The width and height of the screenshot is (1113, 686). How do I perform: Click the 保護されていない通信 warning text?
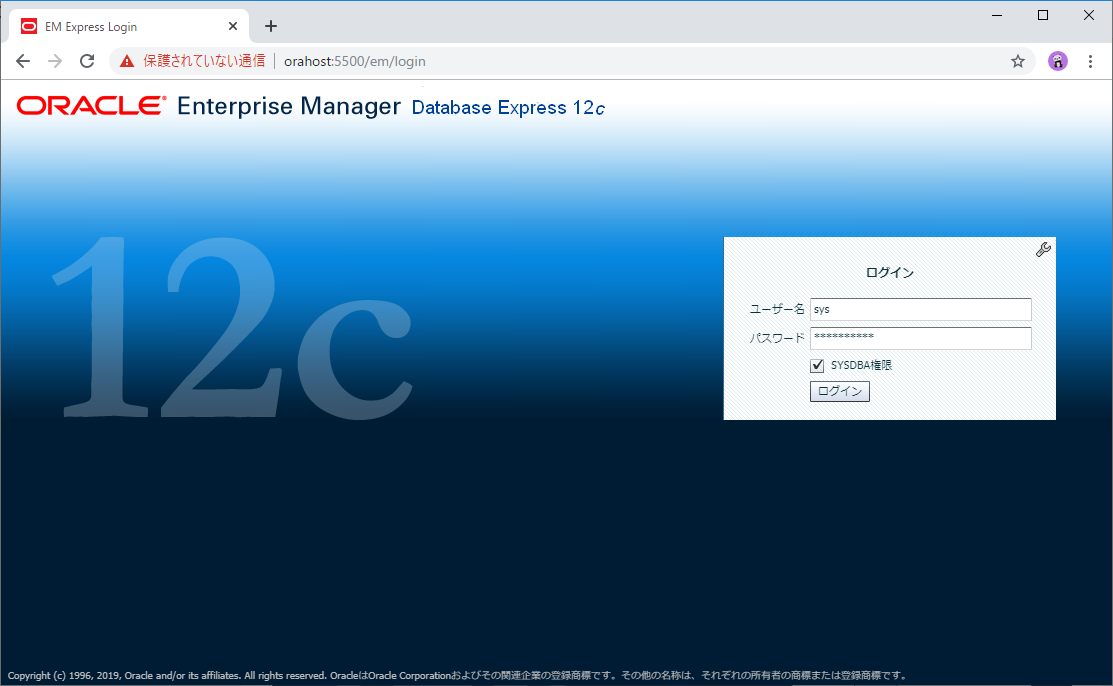point(204,61)
